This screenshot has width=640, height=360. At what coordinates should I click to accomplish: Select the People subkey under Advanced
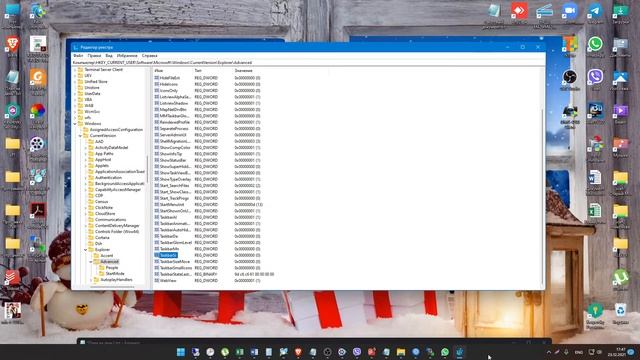pyautogui.click(x=112, y=268)
